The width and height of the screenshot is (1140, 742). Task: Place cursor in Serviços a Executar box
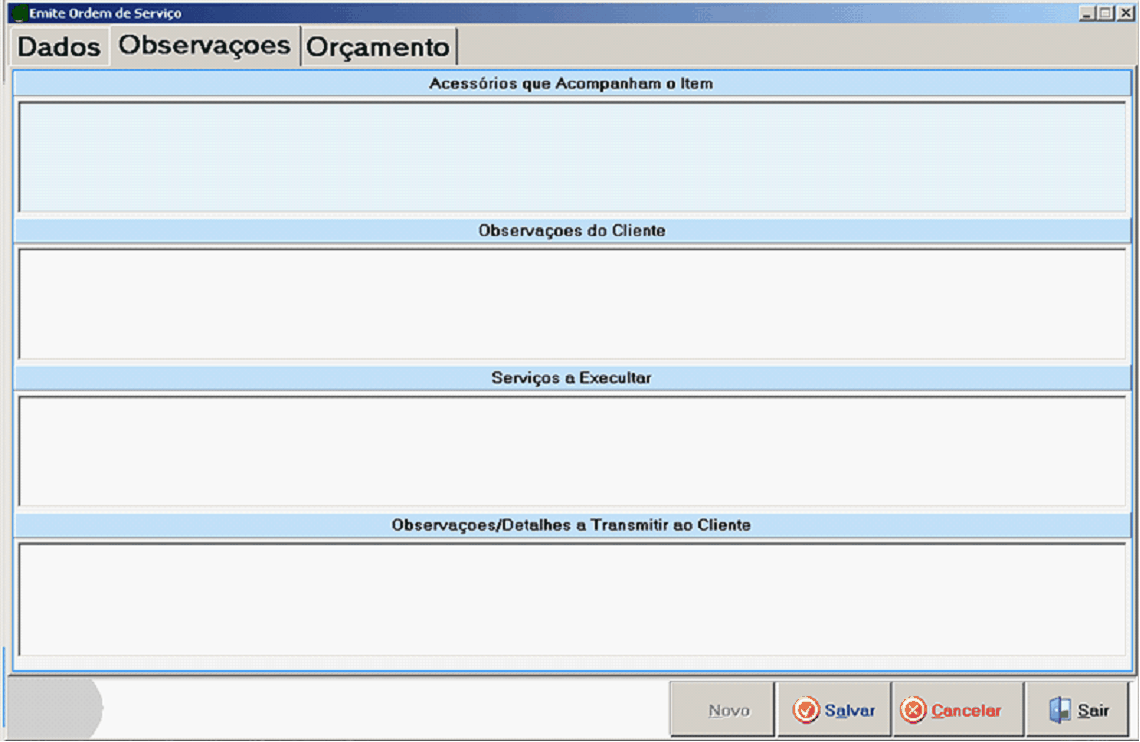click(571, 450)
